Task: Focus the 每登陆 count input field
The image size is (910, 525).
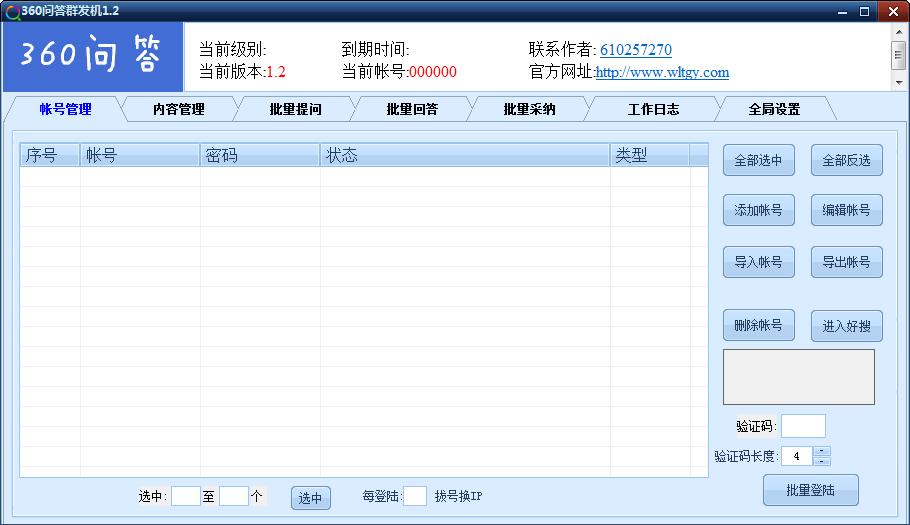Action: [415, 496]
